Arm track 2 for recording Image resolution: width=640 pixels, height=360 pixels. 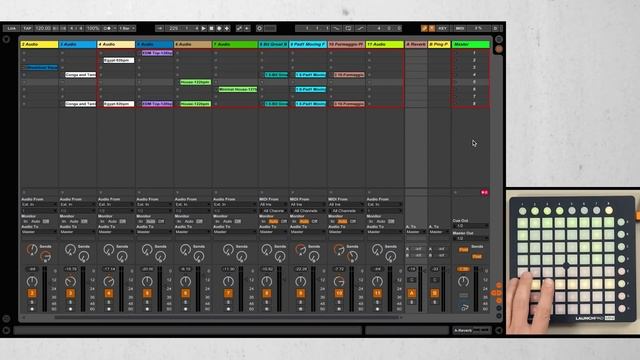(x=32, y=309)
